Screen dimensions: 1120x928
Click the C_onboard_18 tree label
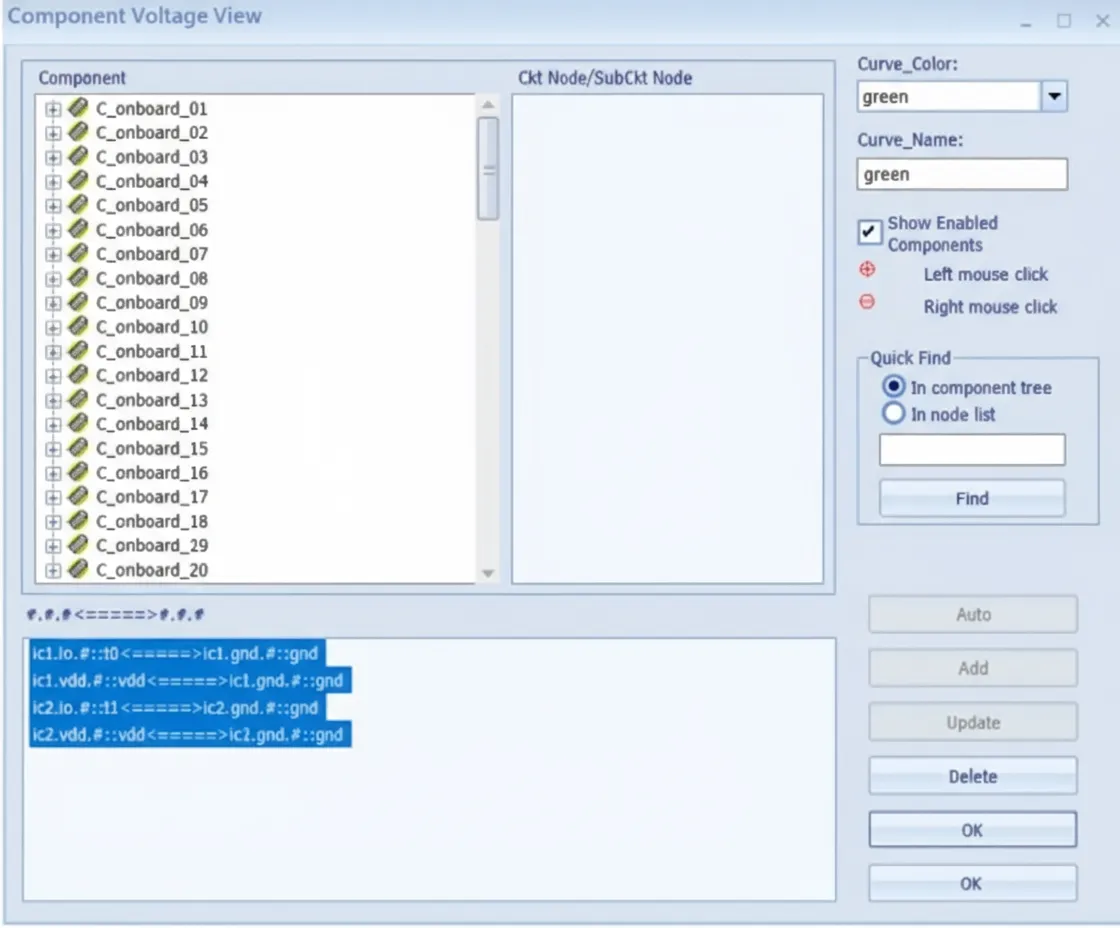[x=152, y=522]
